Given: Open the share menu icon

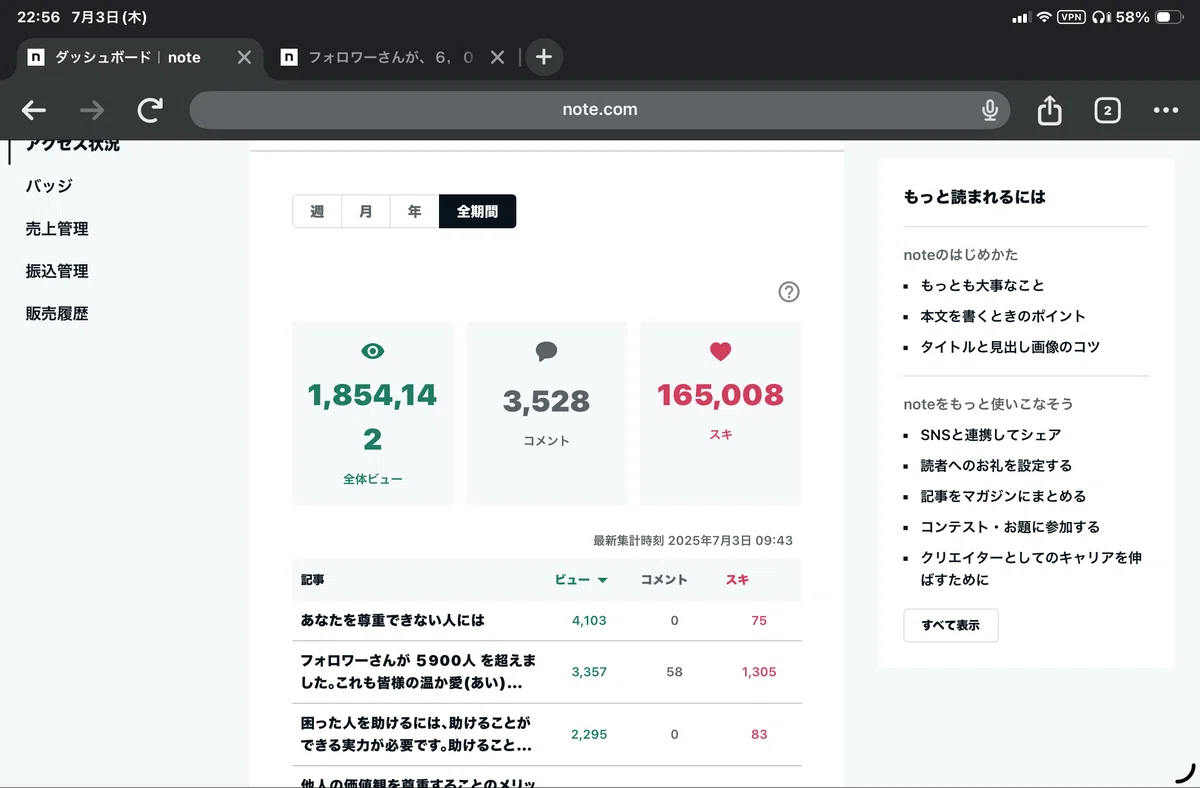Looking at the screenshot, I should (1049, 110).
